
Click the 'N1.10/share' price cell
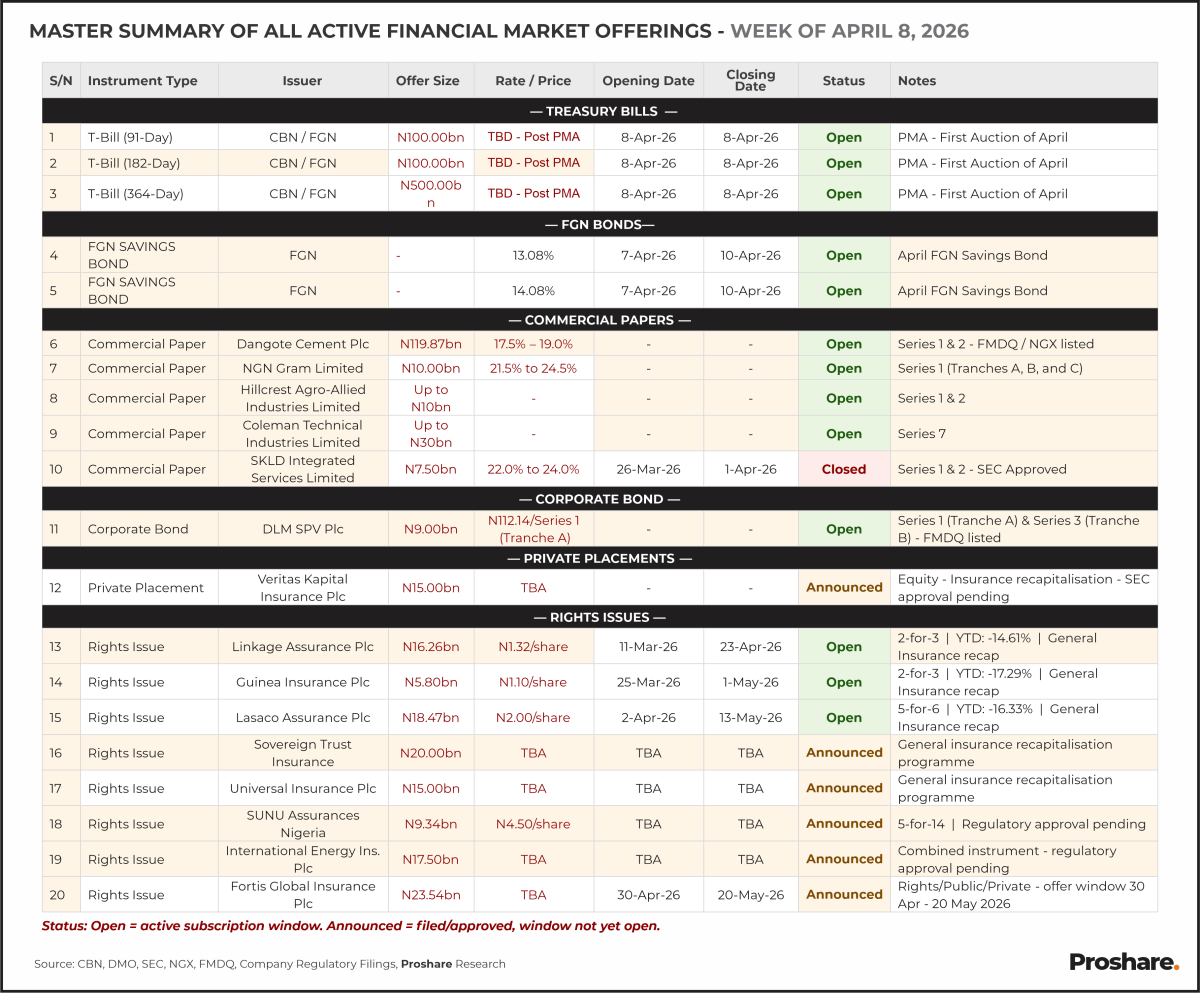(x=533, y=682)
